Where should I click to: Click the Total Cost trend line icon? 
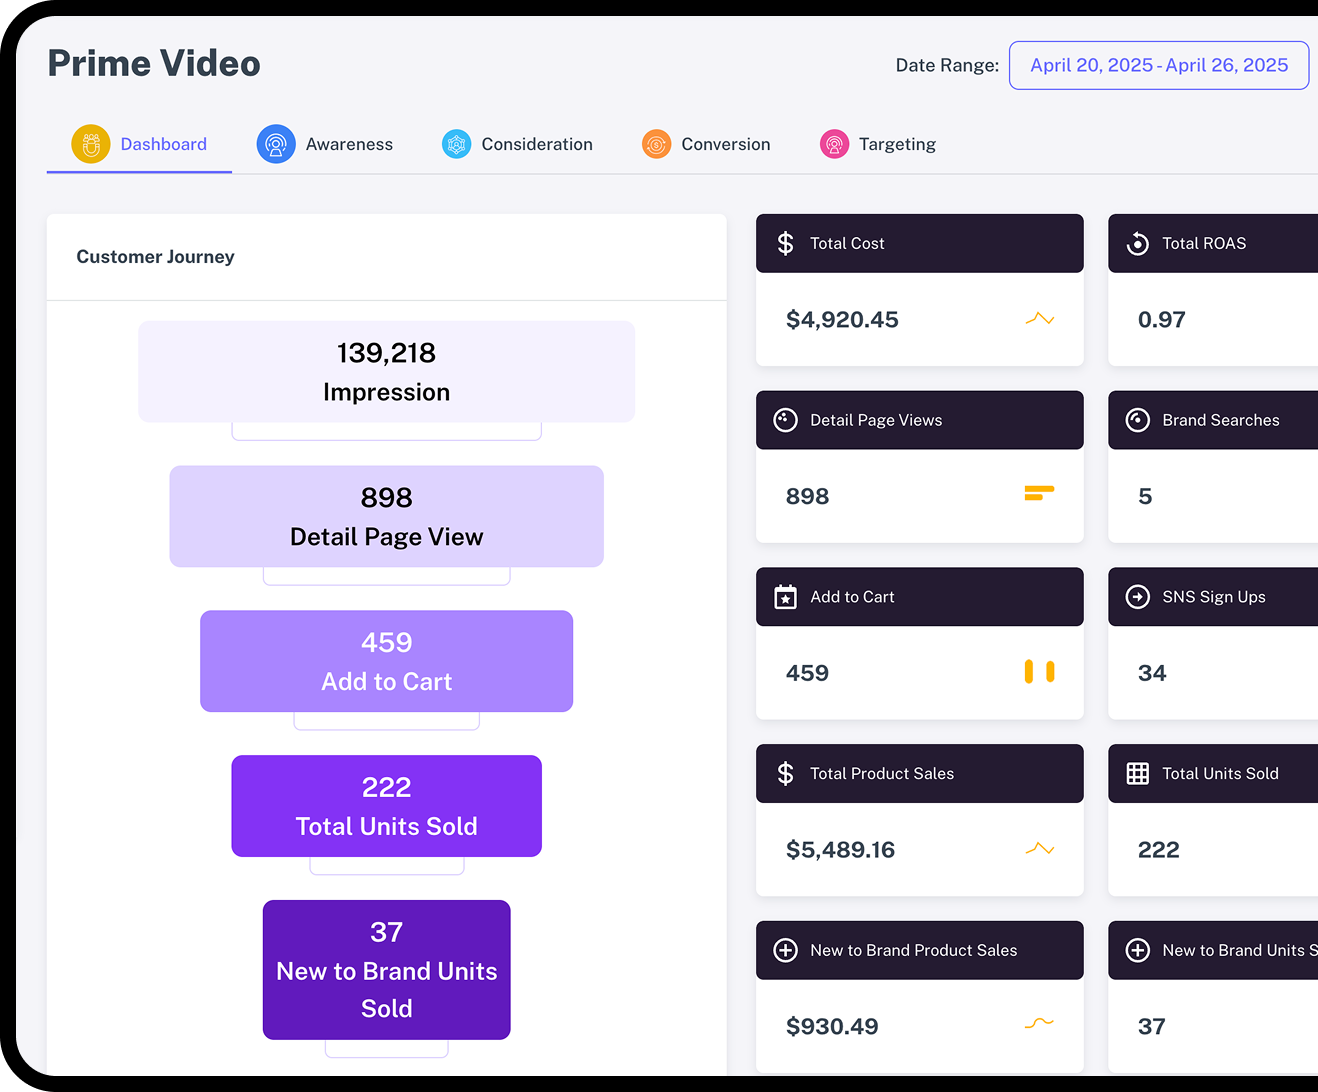click(x=1040, y=319)
